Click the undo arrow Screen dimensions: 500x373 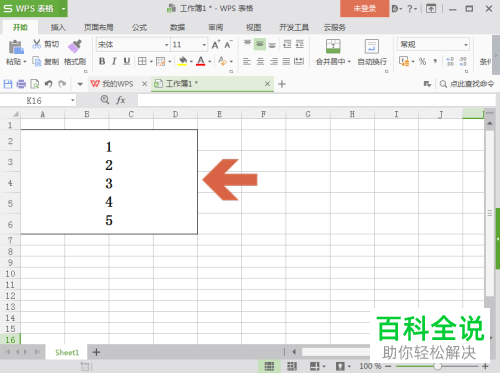pyautogui.click(x=49, y=84)
